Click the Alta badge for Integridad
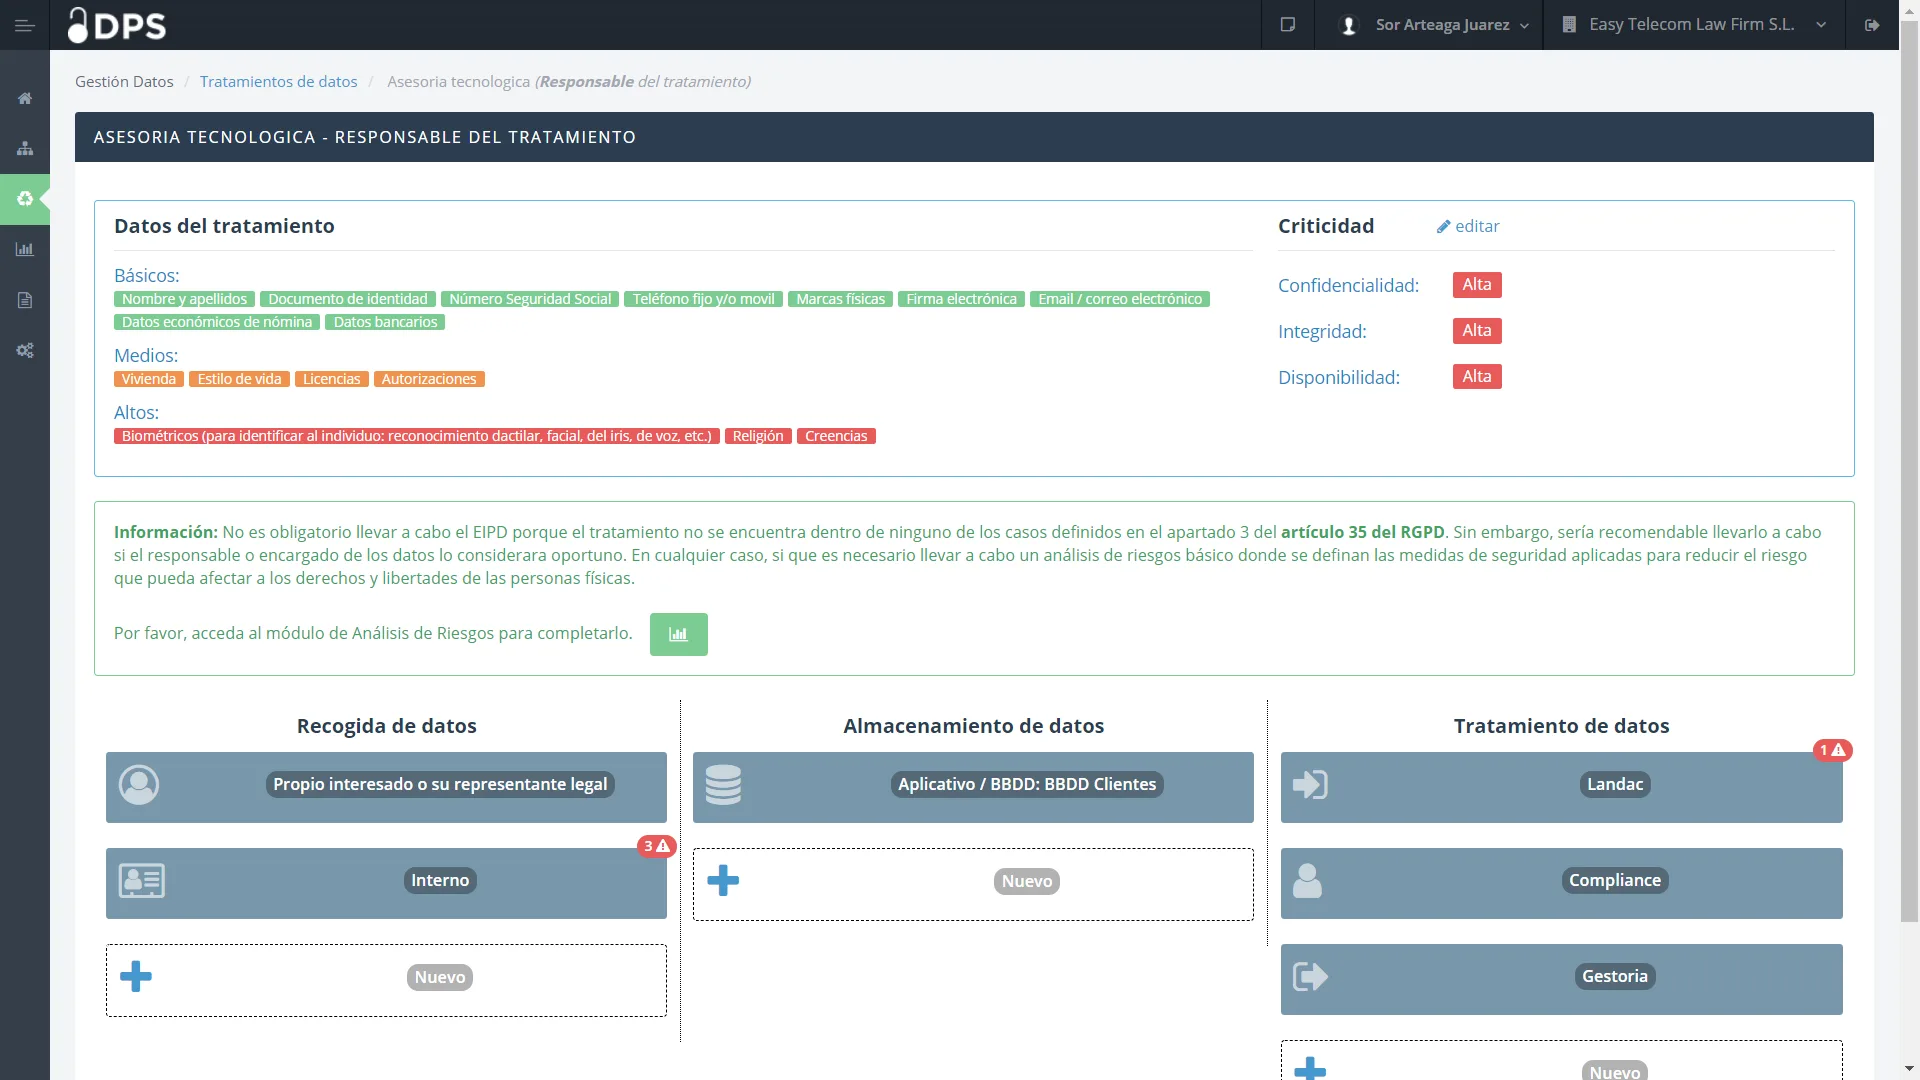The height and width of the screenshot is (1080, 1920). [x=1477, y=331]
